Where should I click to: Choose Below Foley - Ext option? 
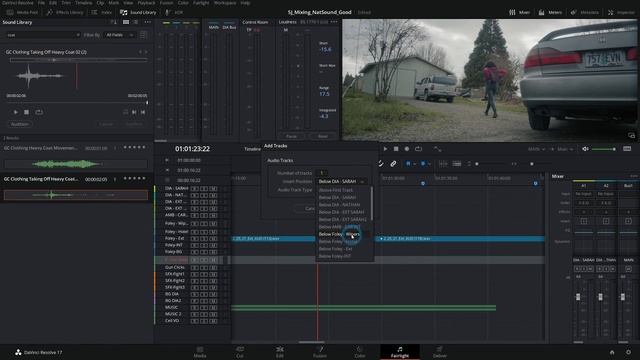click(336, 249)
